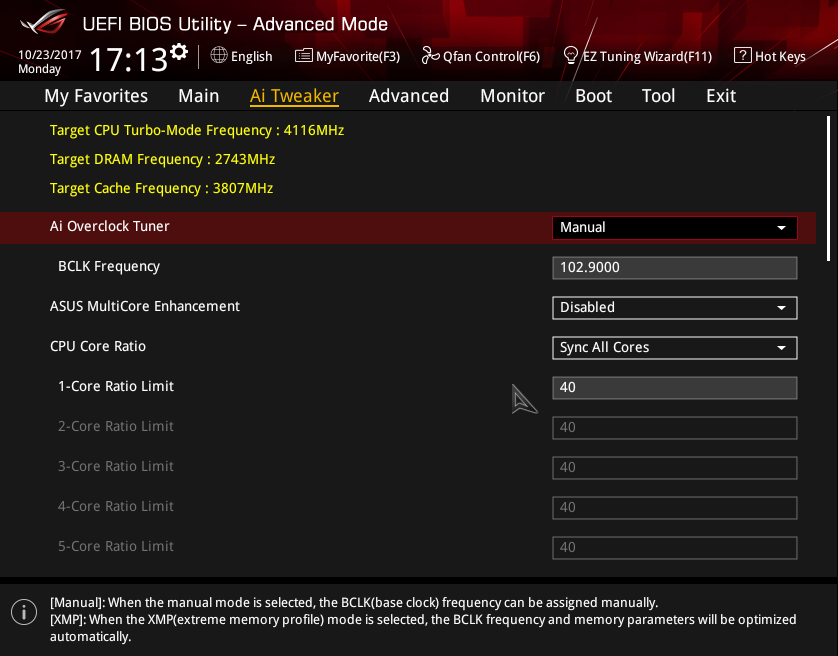The width and height of the screenshot is (838, 656).
Task: Click the Hot Keys question mark icon
Action: (x=742, y=55)
